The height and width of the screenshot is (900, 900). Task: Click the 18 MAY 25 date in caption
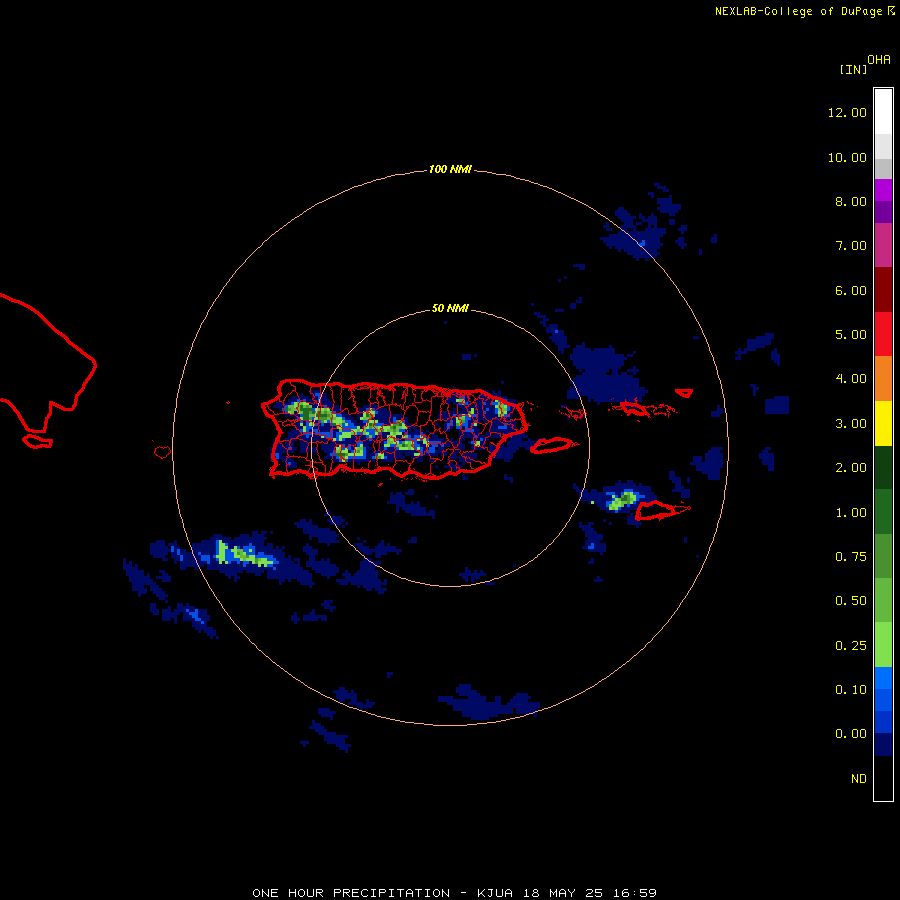(x=562, y=893)
